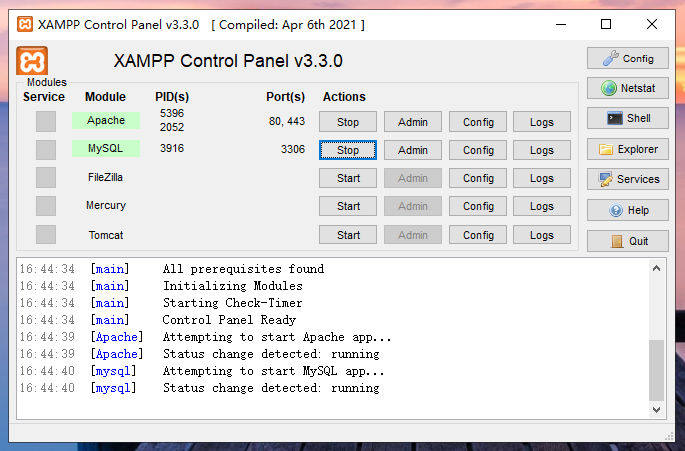Minimize the XAMPP Control Panel window

point(561,24)
